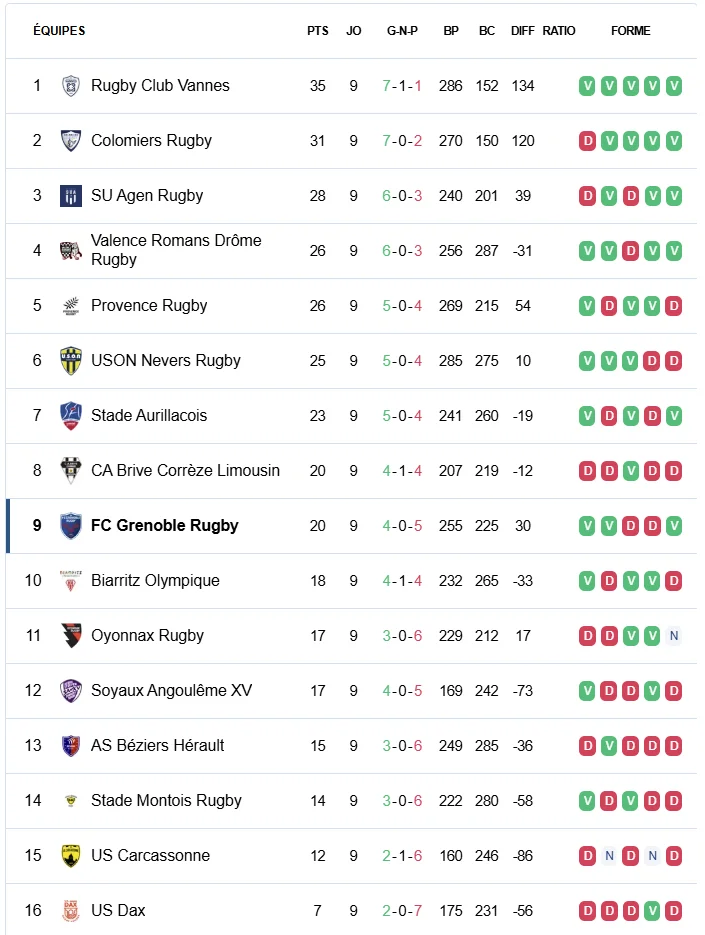
Task: Open the Biarritz Olympique team page
Action: 155,581
